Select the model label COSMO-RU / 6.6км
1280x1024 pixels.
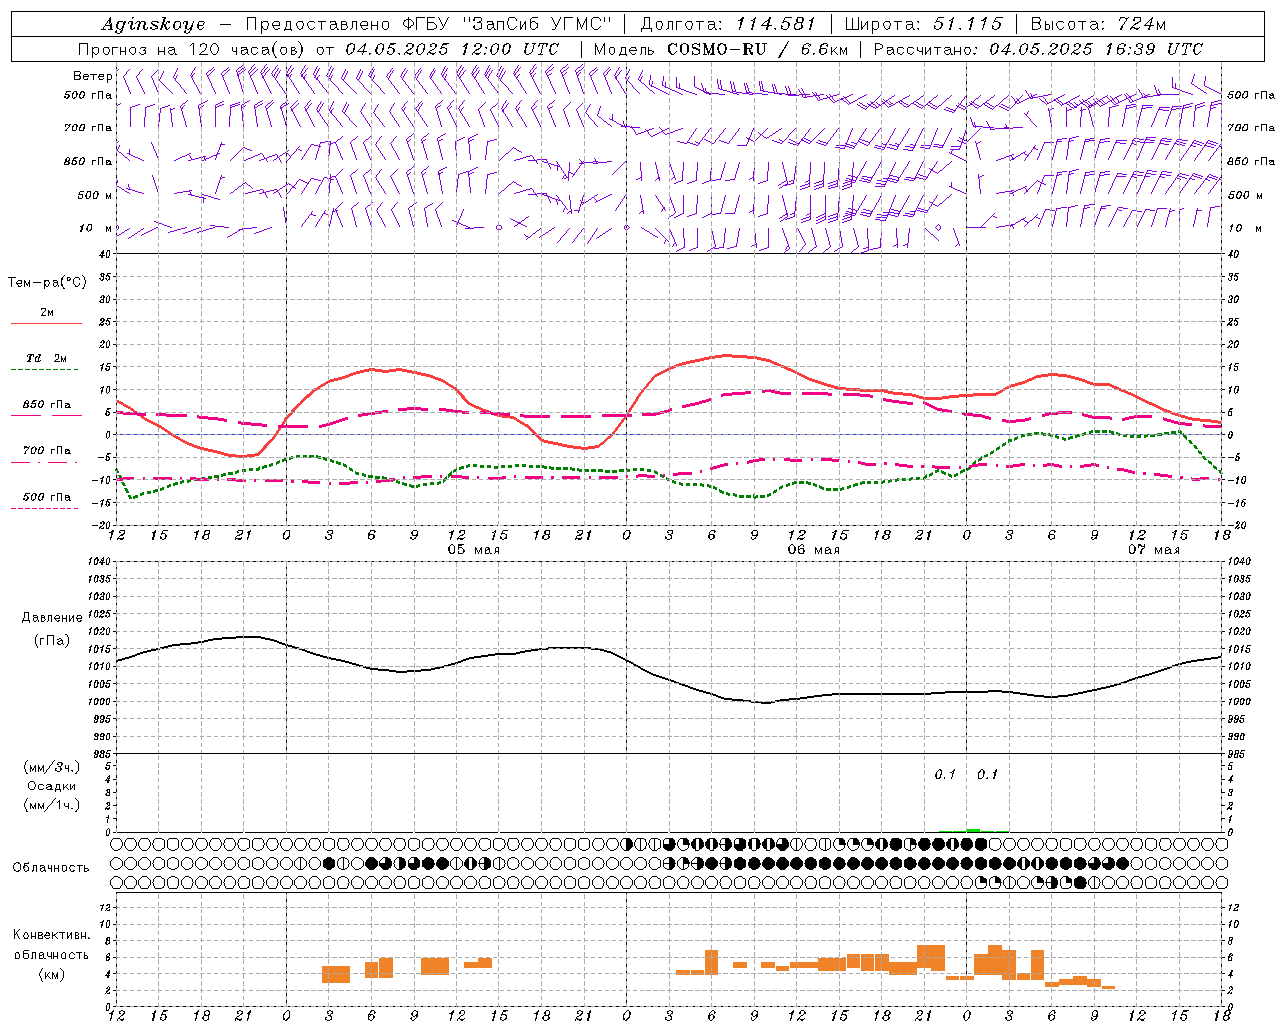coord(758,49)
